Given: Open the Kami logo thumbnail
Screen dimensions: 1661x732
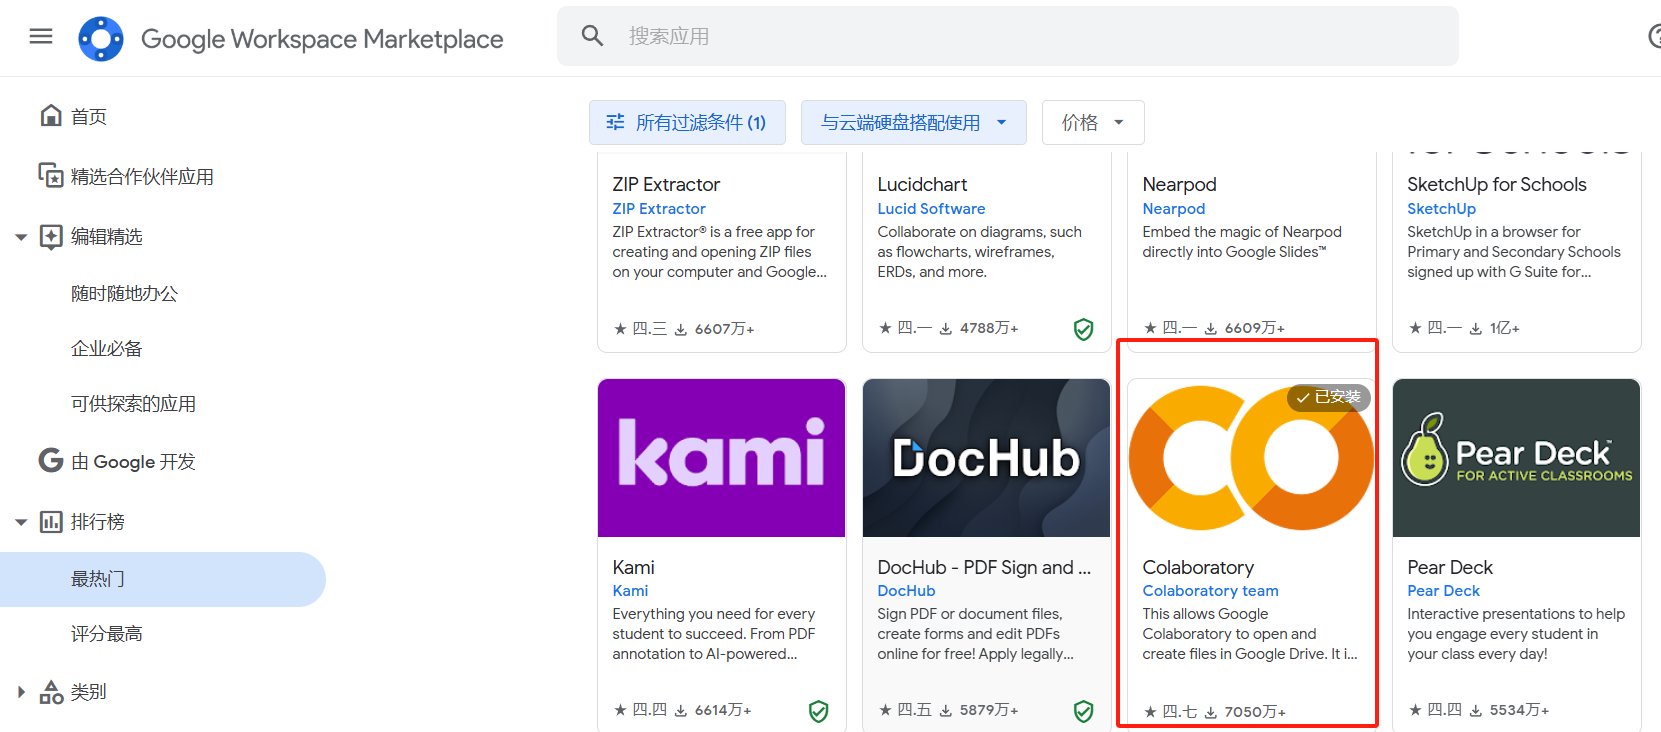Looking at the screenshot, I should pyautogui.click(x=722, y=458).
